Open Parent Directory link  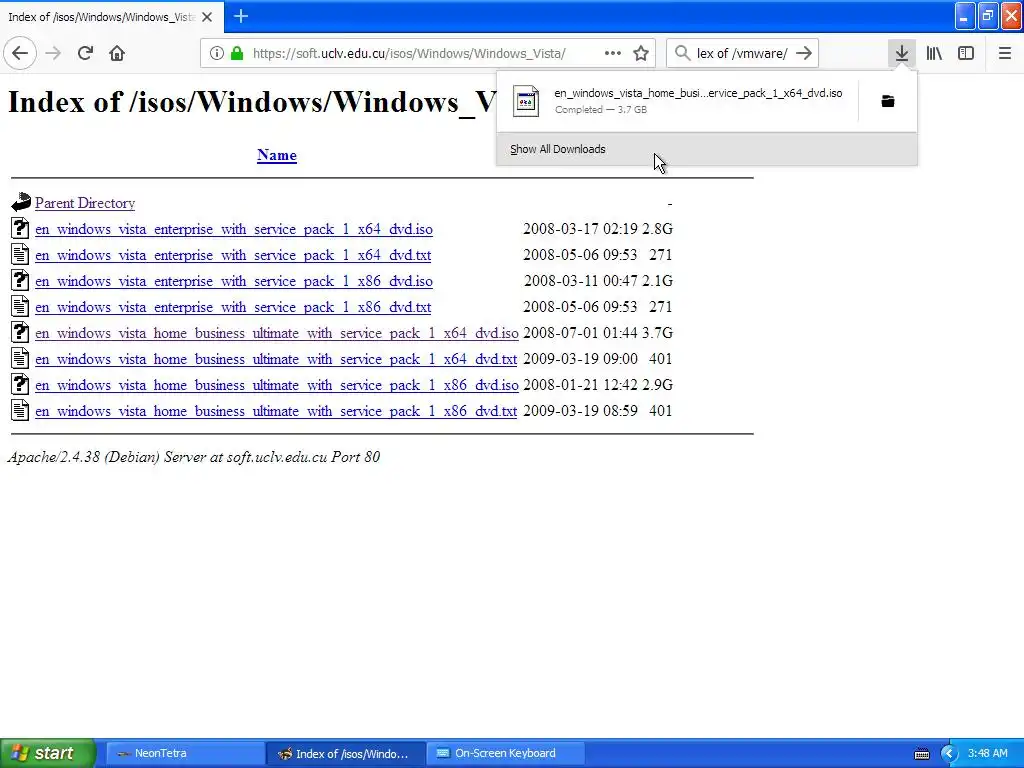click(x=85, y=203)
